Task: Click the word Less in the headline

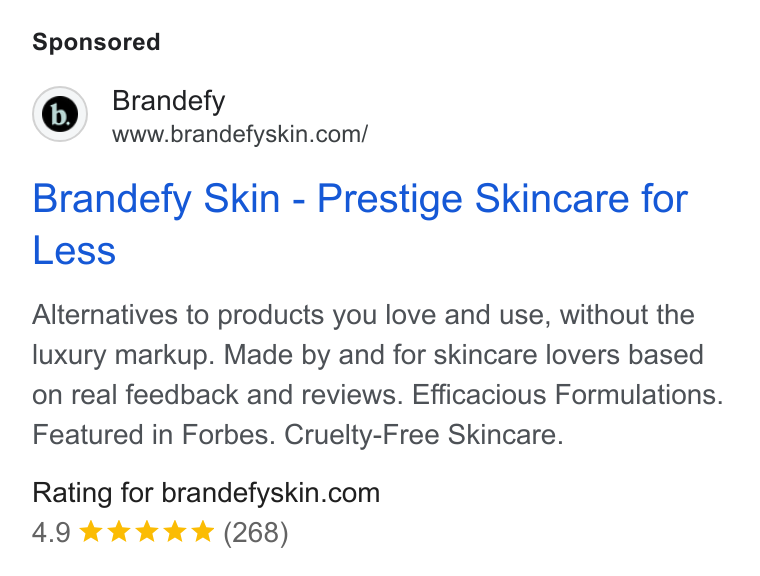Action: tap(74, 251)
